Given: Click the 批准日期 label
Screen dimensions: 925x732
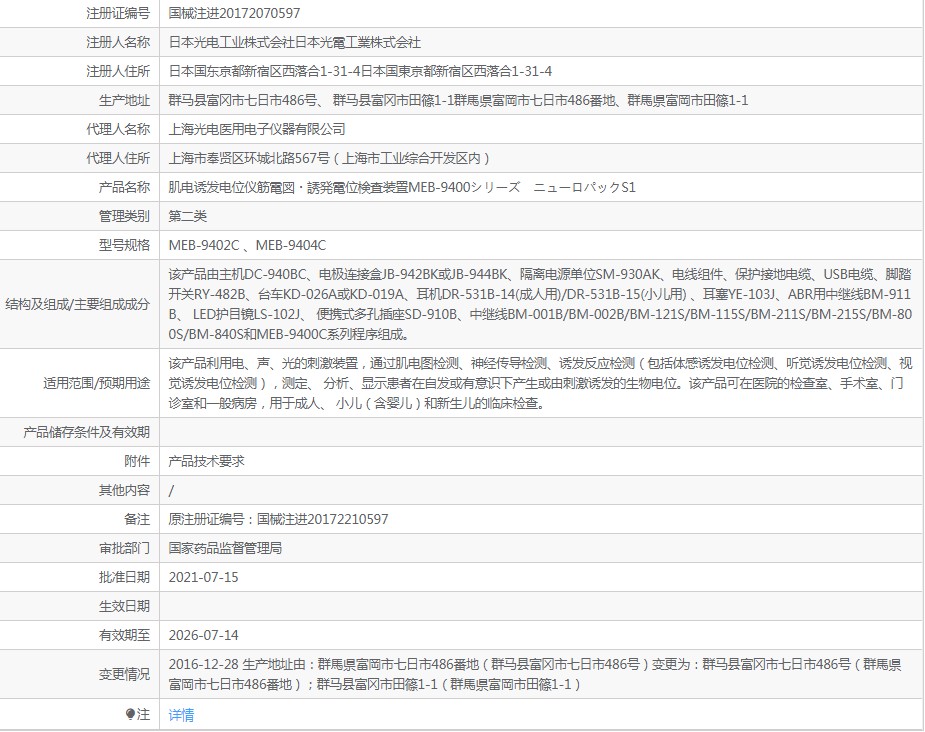Looking at the screenshot, I should pos(124,577).
